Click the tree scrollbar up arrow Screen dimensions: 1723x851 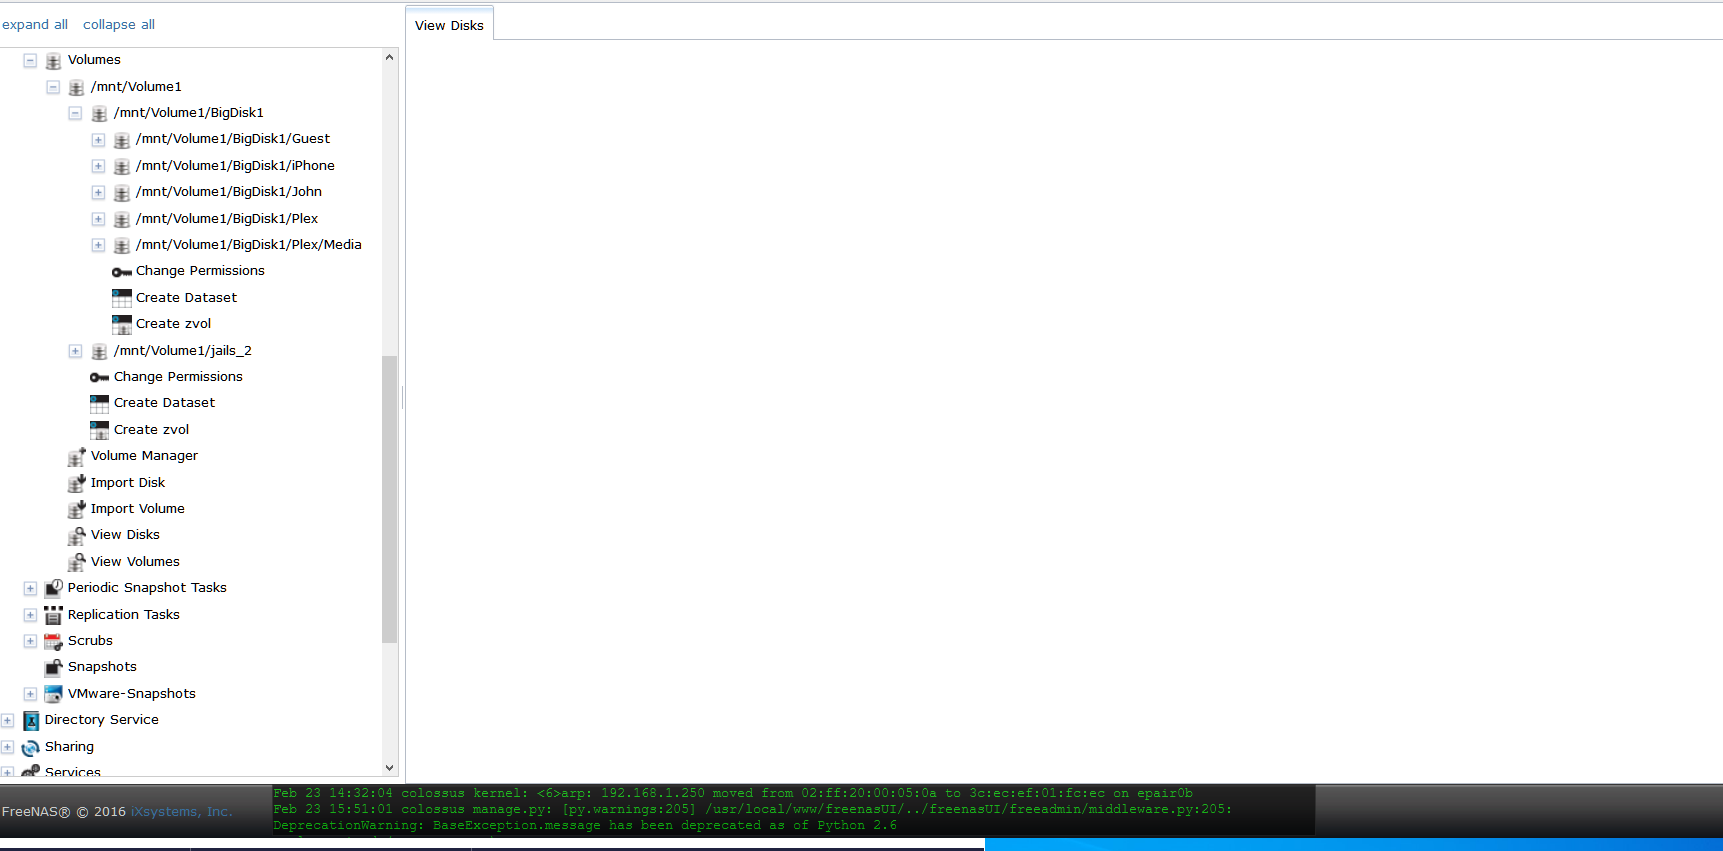pyautogui.click(x=390, y=57)
